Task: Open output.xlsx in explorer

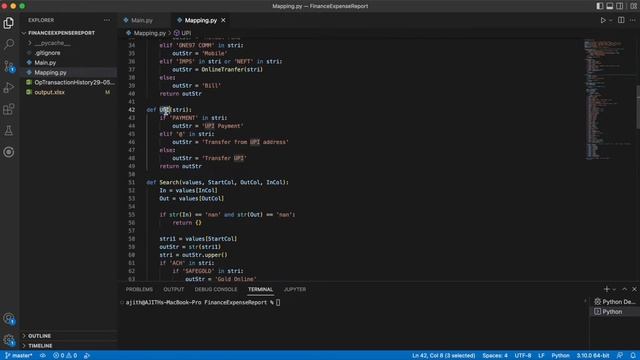Action: tap(49, 92)
